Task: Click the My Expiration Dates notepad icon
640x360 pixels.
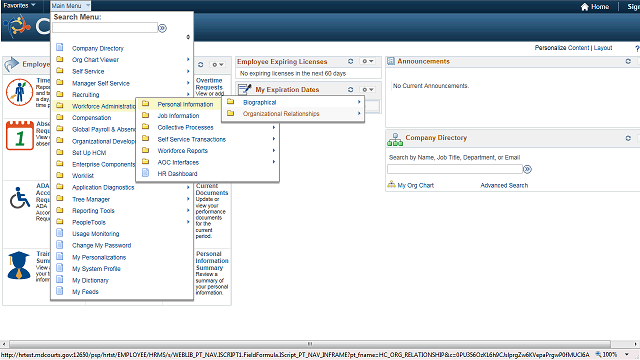Action: 244,89
